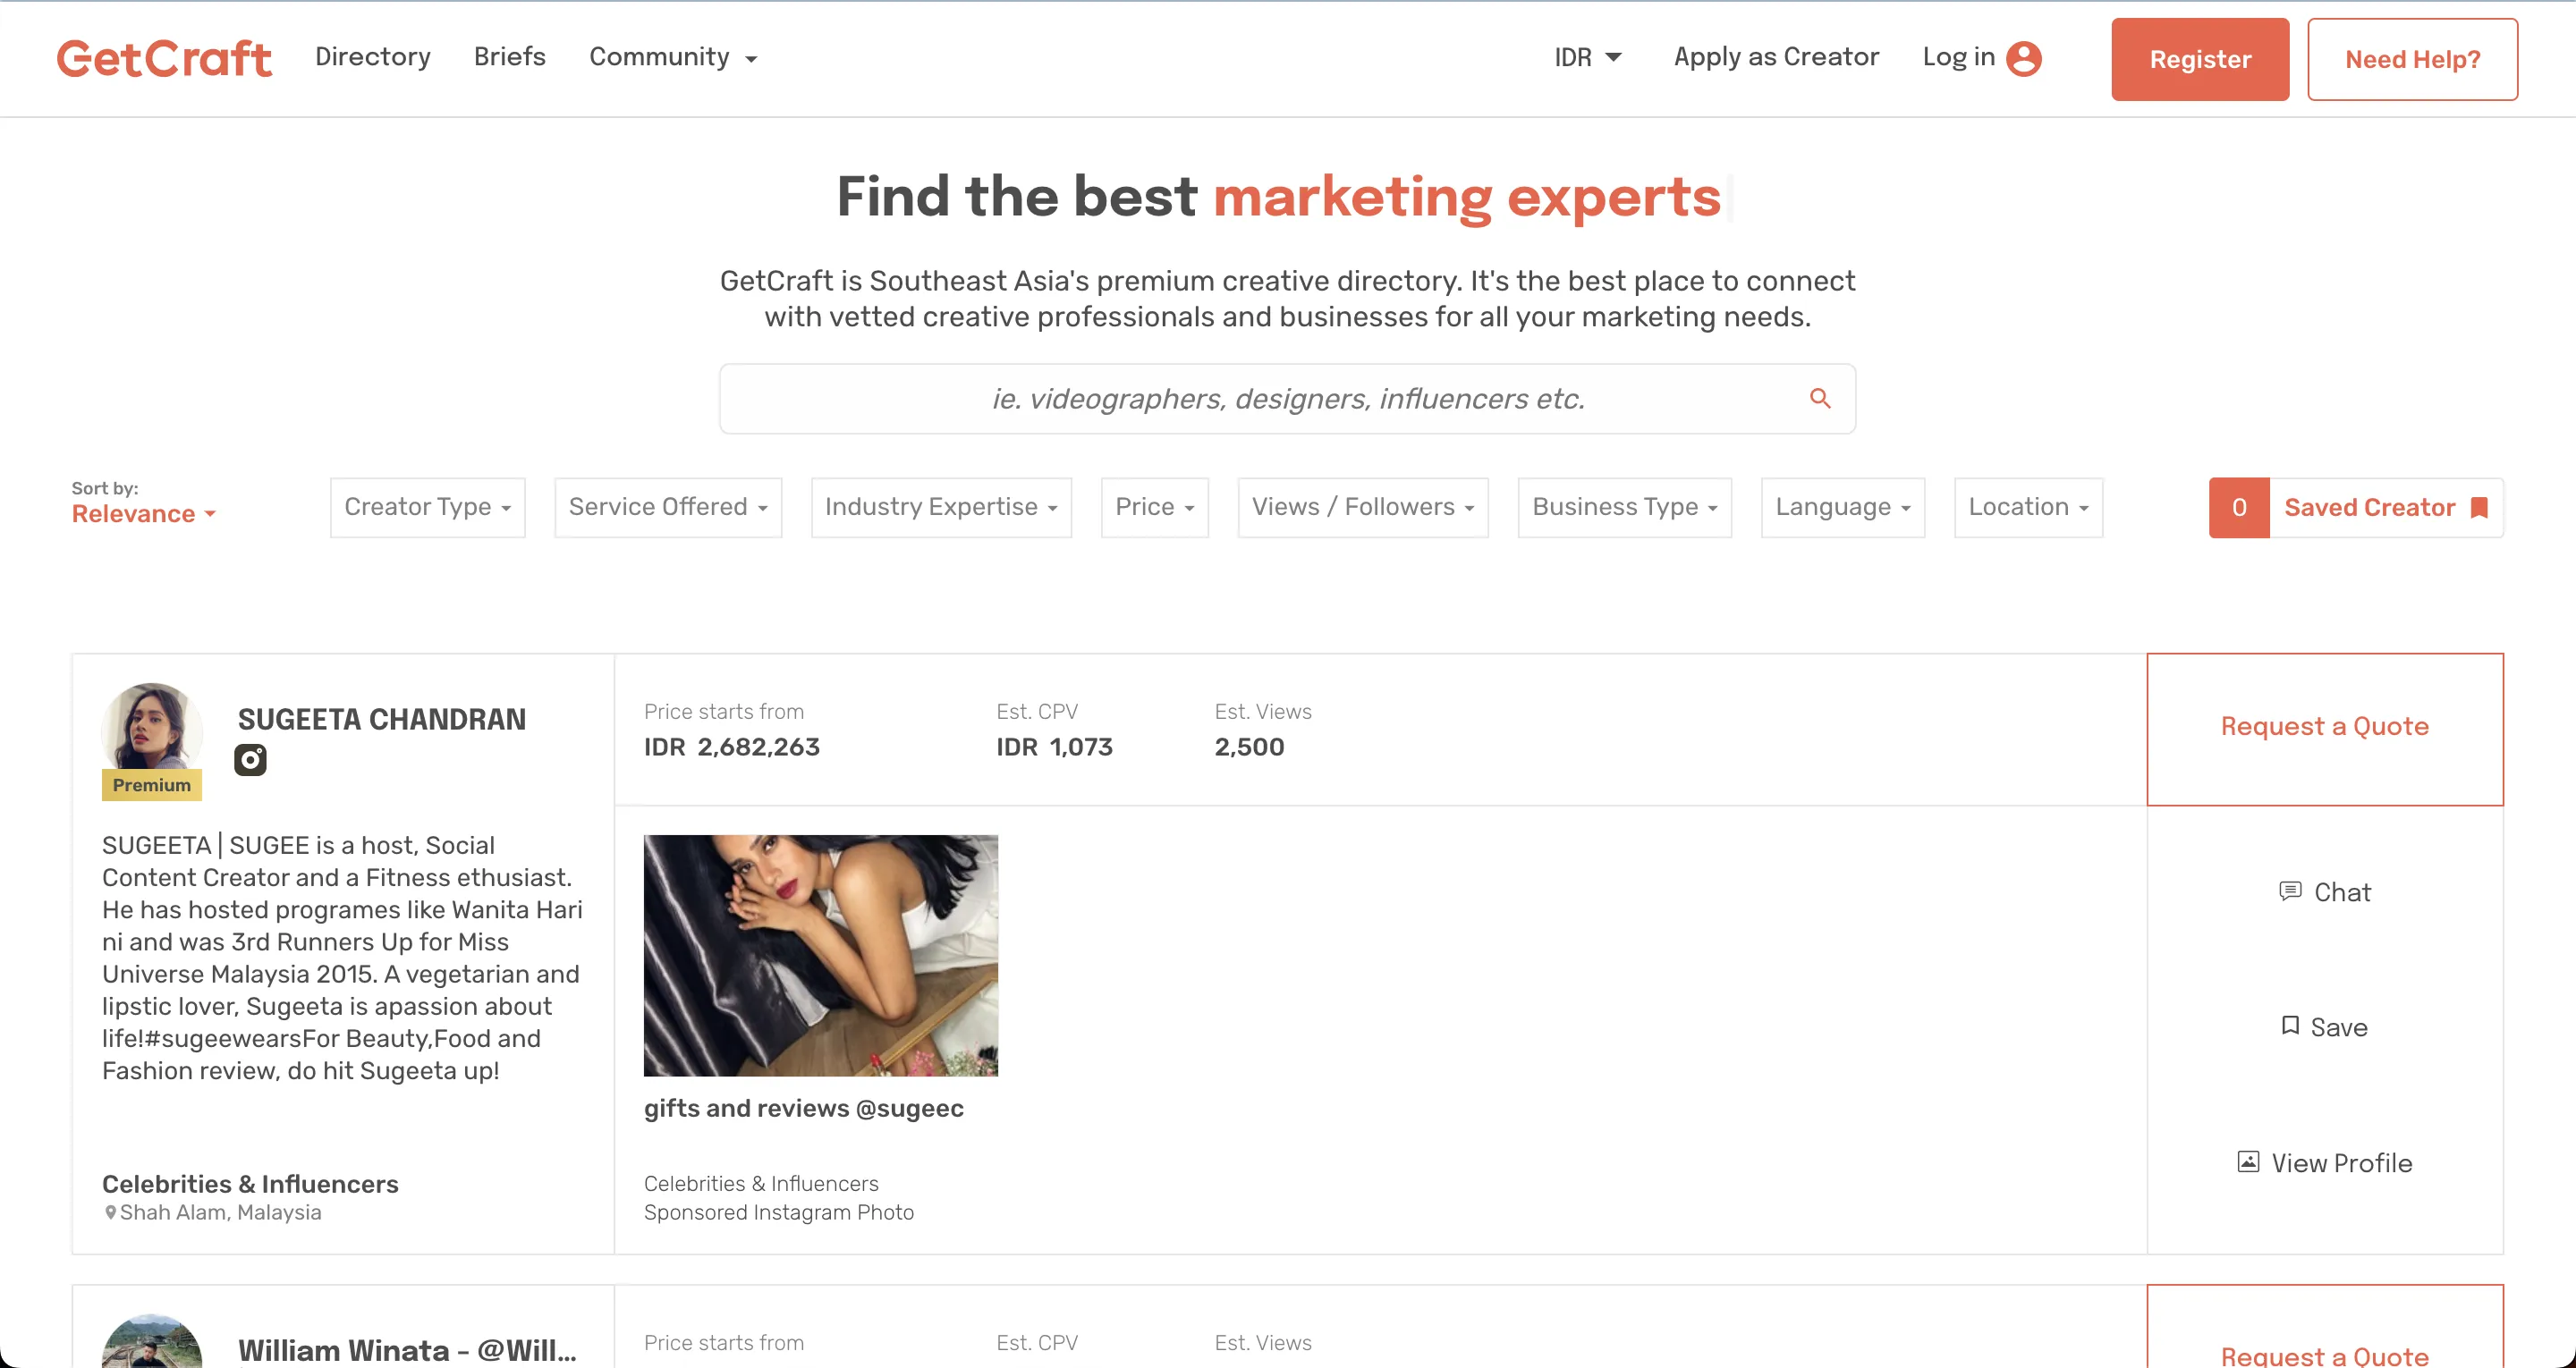Expand the Location filter dropdown
Screen dimensions: 2576x1368
[x=2029, y=508]
